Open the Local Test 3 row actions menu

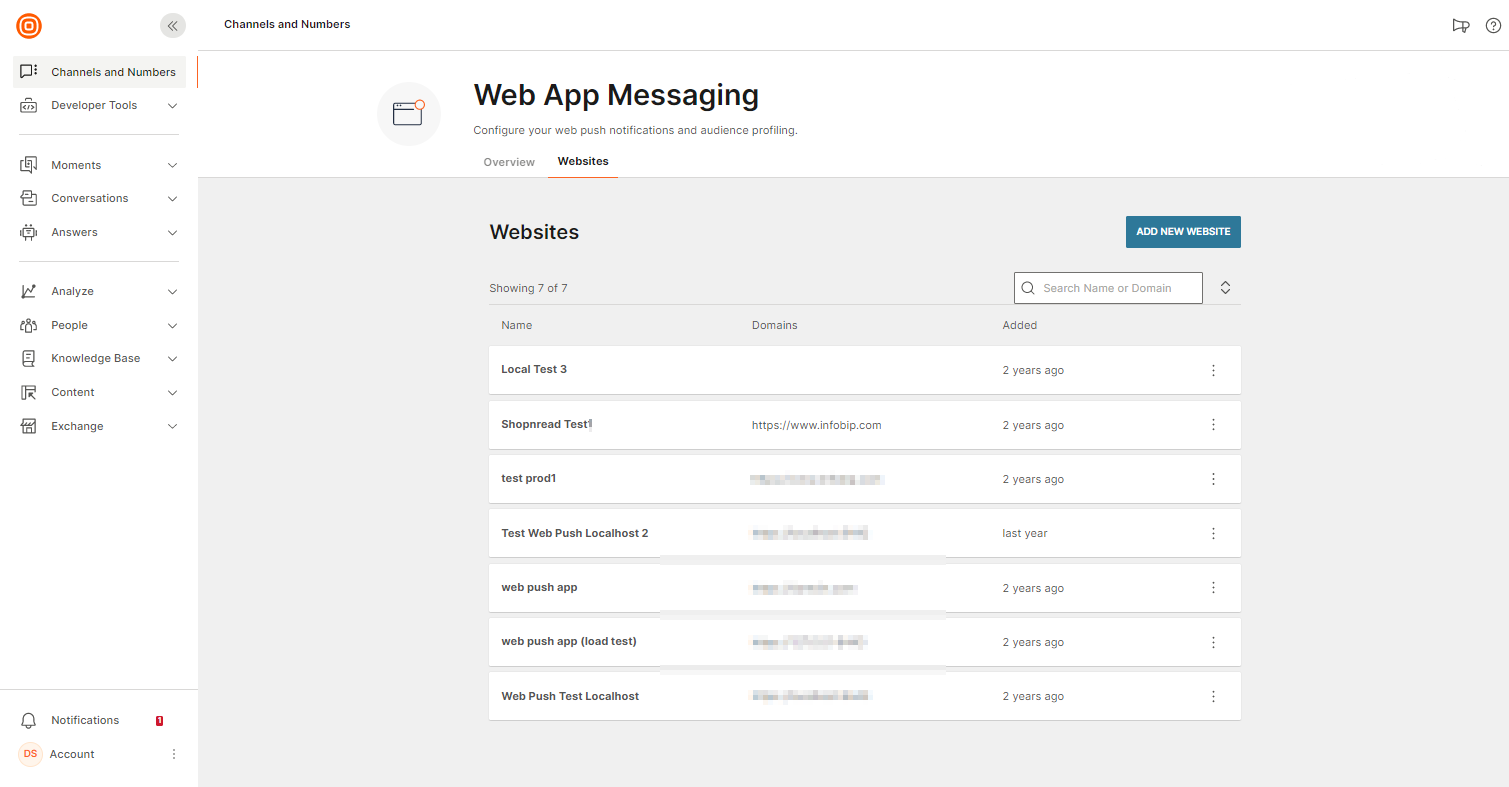1213,370
